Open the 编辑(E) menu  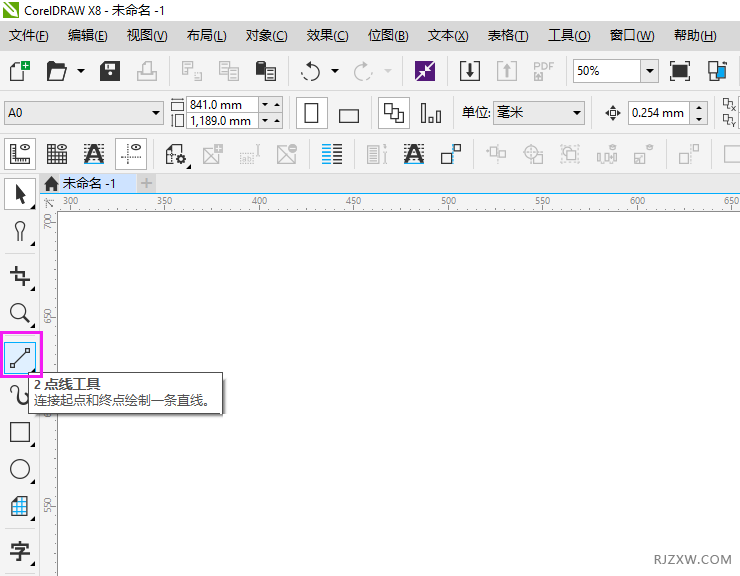[87, 35]
